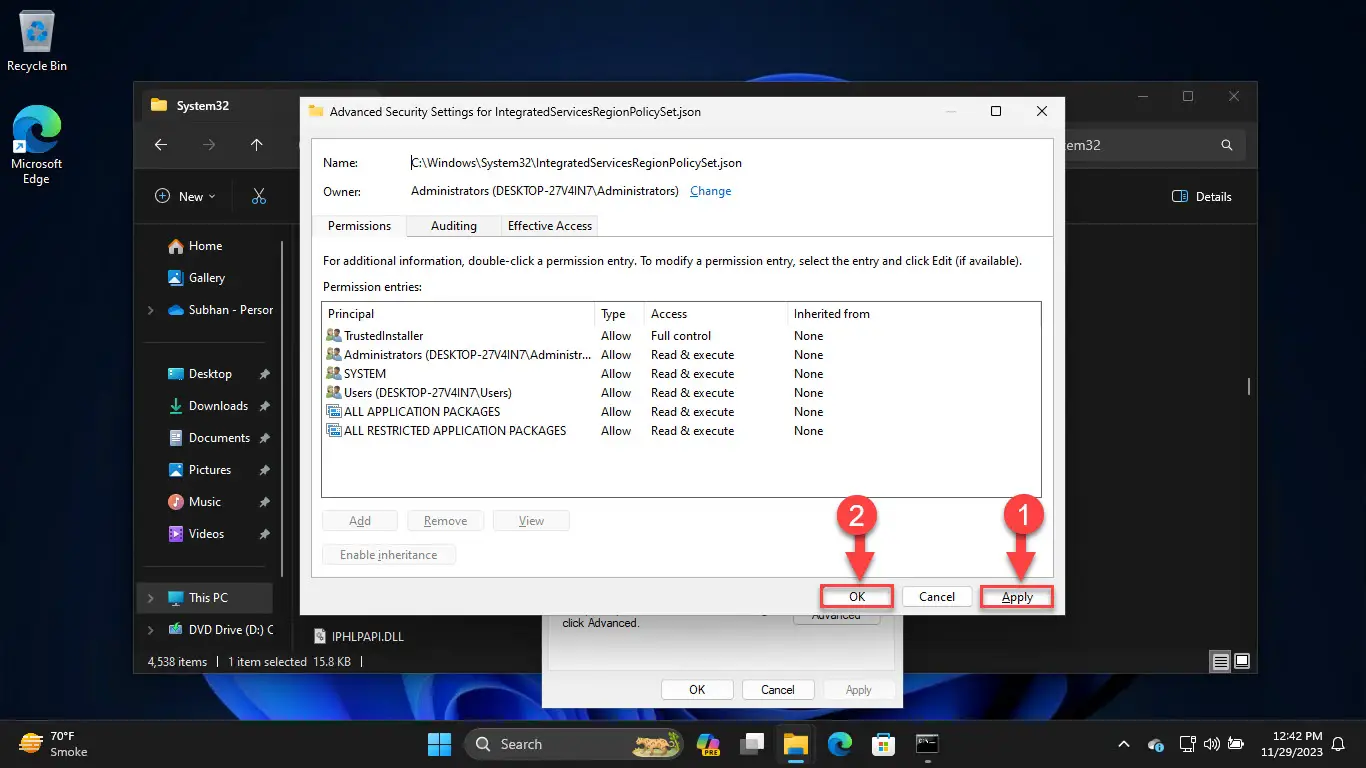Click the Name path field in the dialog
Viewport: 1366px width, 768px height.
point(577,162)
